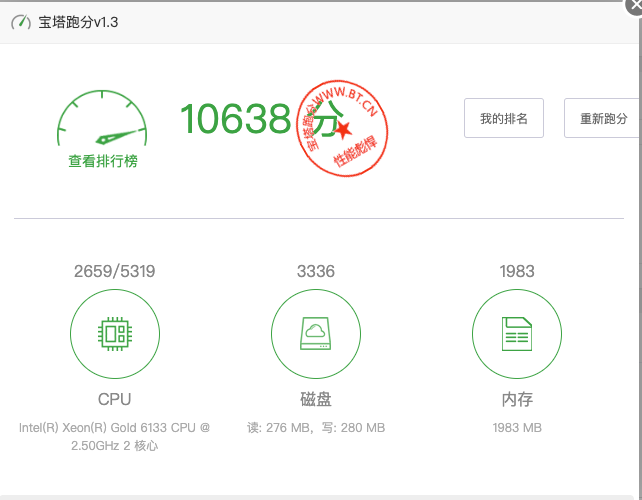
Task: Click the small gauge icon beside 宝塔跑分v1.3 title
Action: pos(21,22)
